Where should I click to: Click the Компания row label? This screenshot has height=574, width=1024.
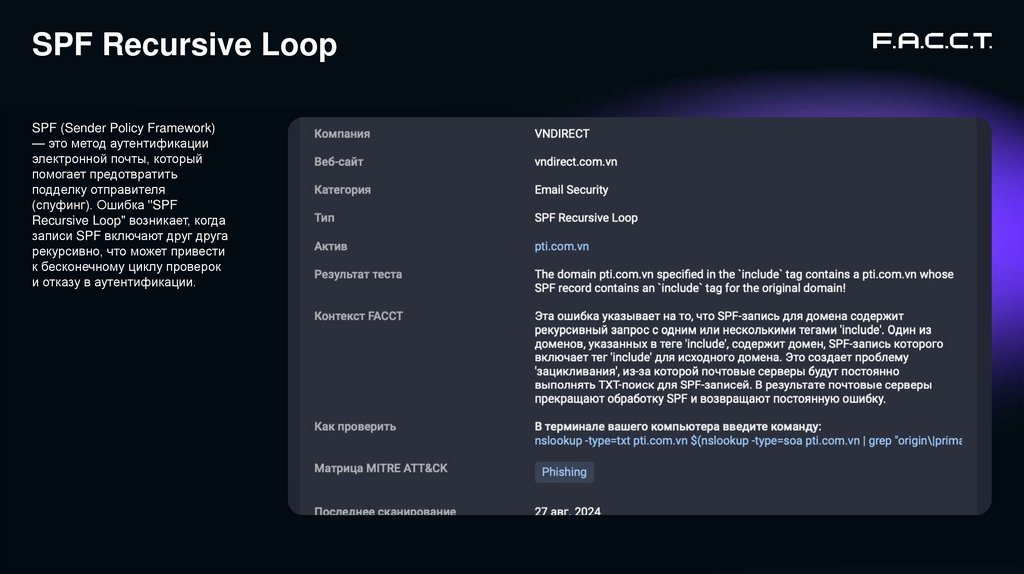pyautogui.click(x=342, y=134)
